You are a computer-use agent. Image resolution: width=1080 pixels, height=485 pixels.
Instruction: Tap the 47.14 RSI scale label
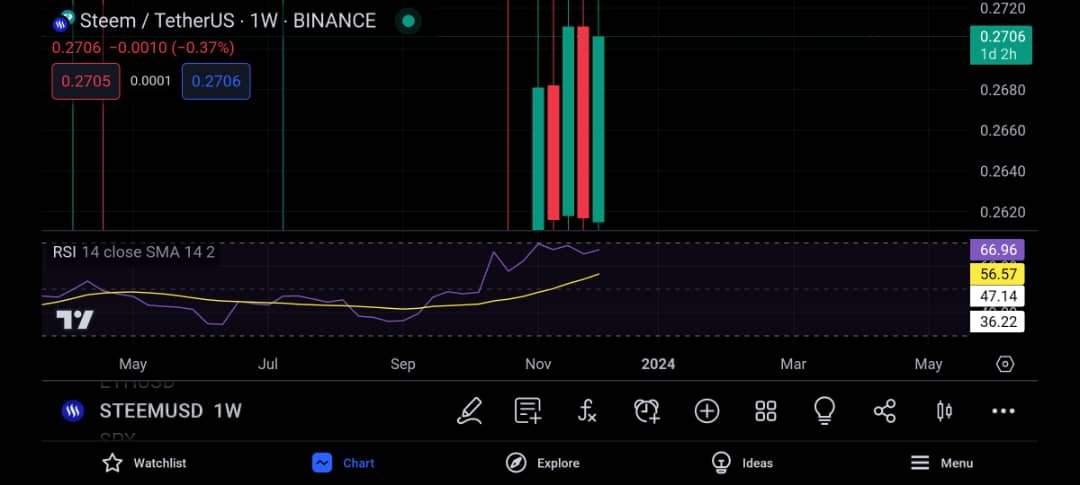[x=997, y=297]
